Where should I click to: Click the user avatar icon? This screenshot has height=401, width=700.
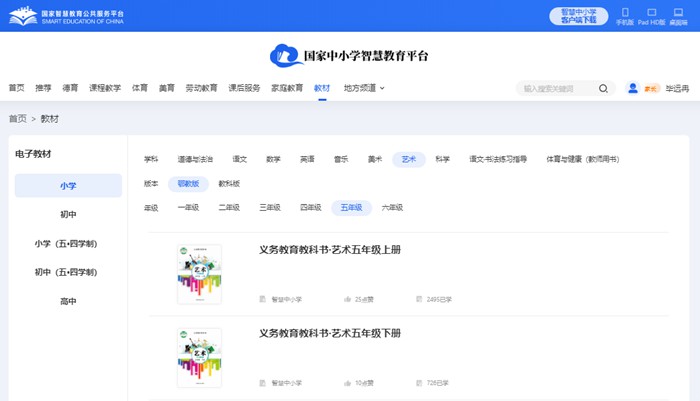[633, 88]
